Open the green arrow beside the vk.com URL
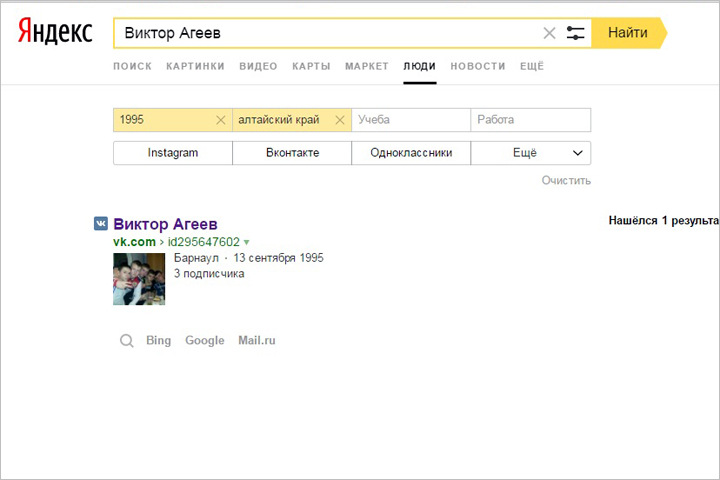This screenshot has width=720, height=480. [247, 242]
